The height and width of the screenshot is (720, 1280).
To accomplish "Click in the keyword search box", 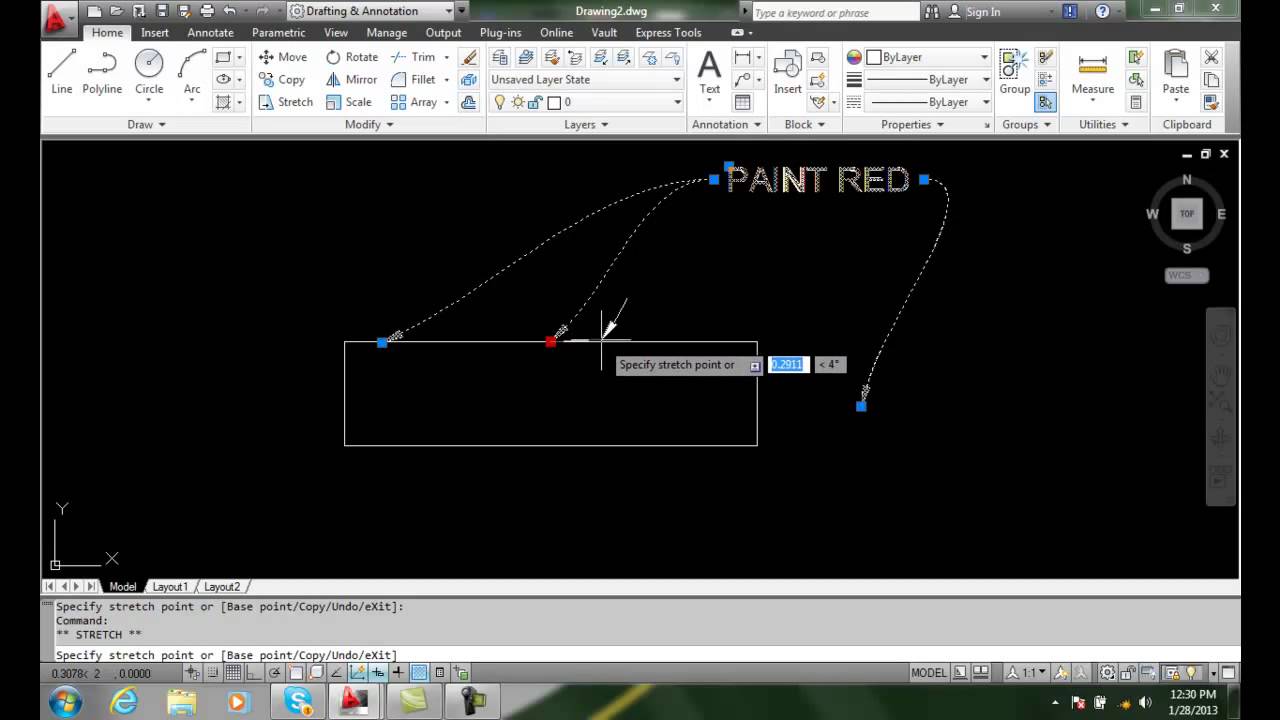I will (x=834, y=12).
